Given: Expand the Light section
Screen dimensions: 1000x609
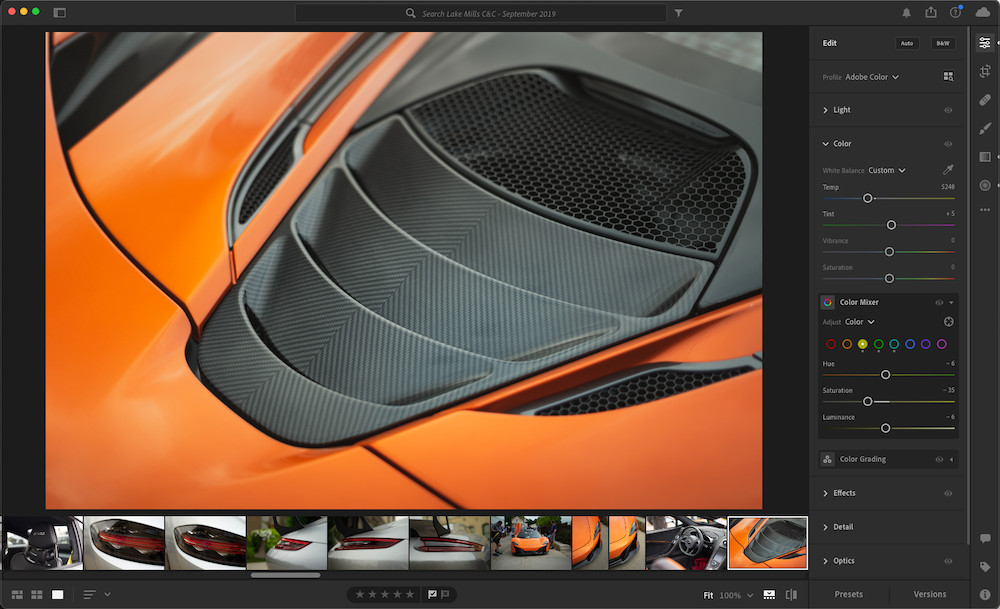Looking at the screenshot, I should (825, 110).
